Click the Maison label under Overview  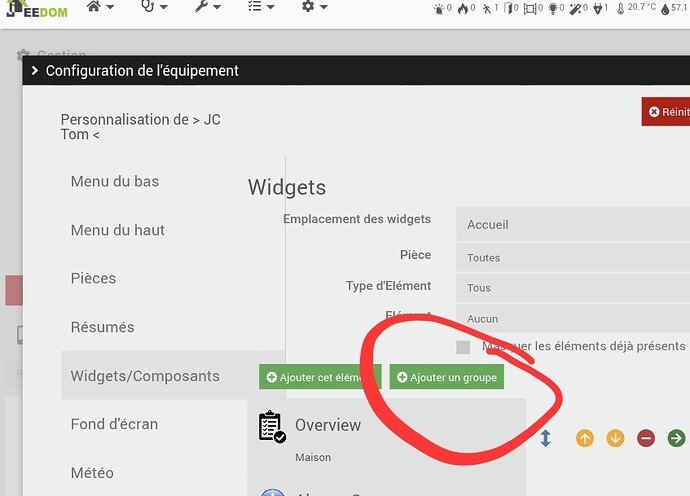pos(313,457)
